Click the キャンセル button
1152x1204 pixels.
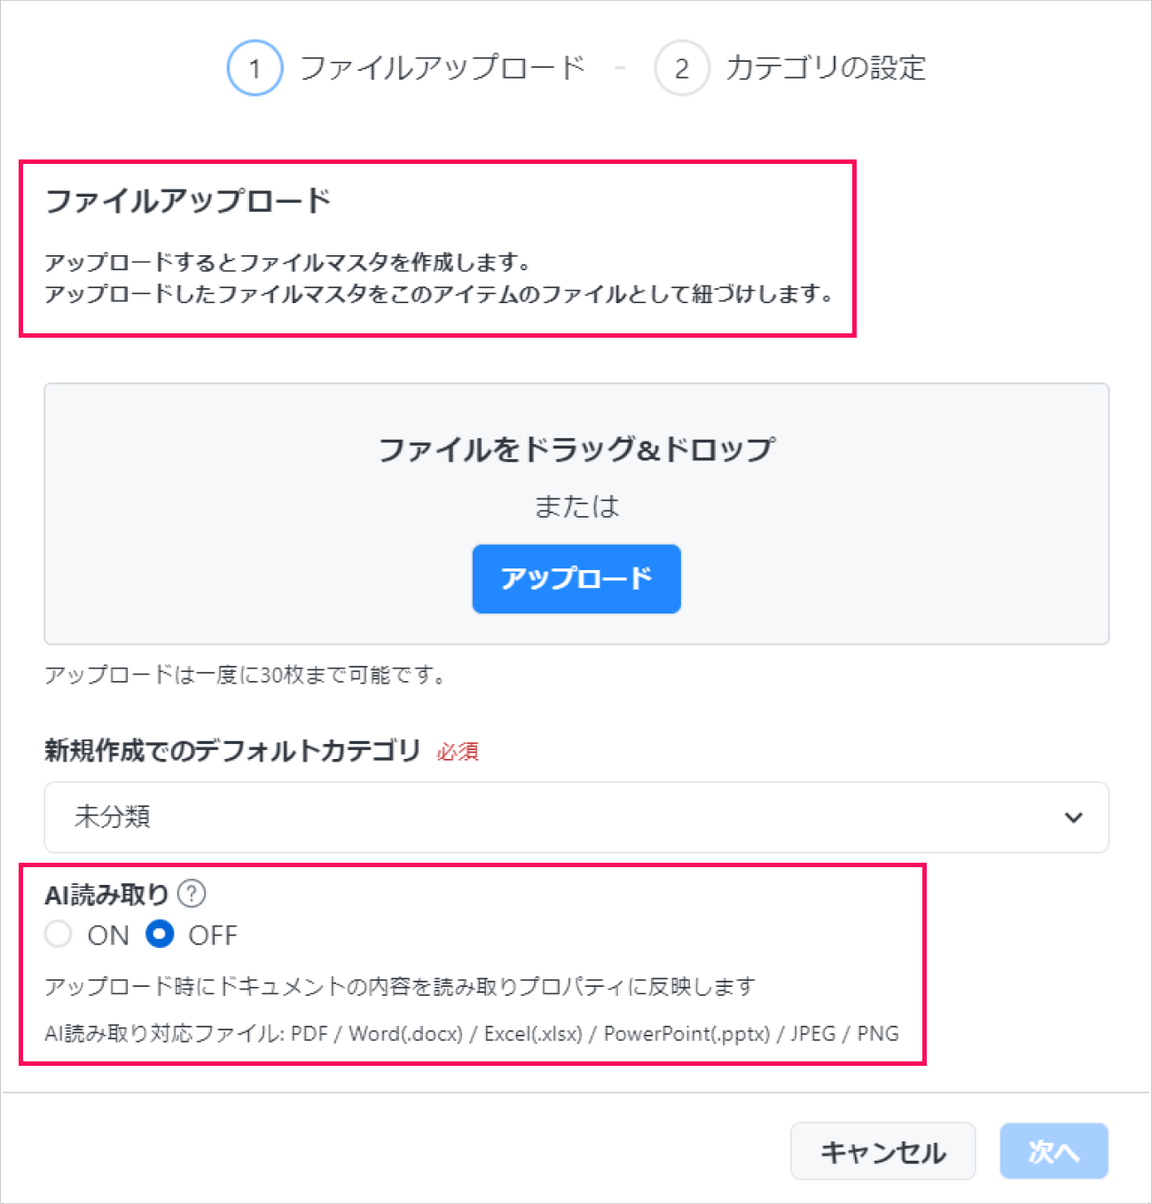point(883,1152)
